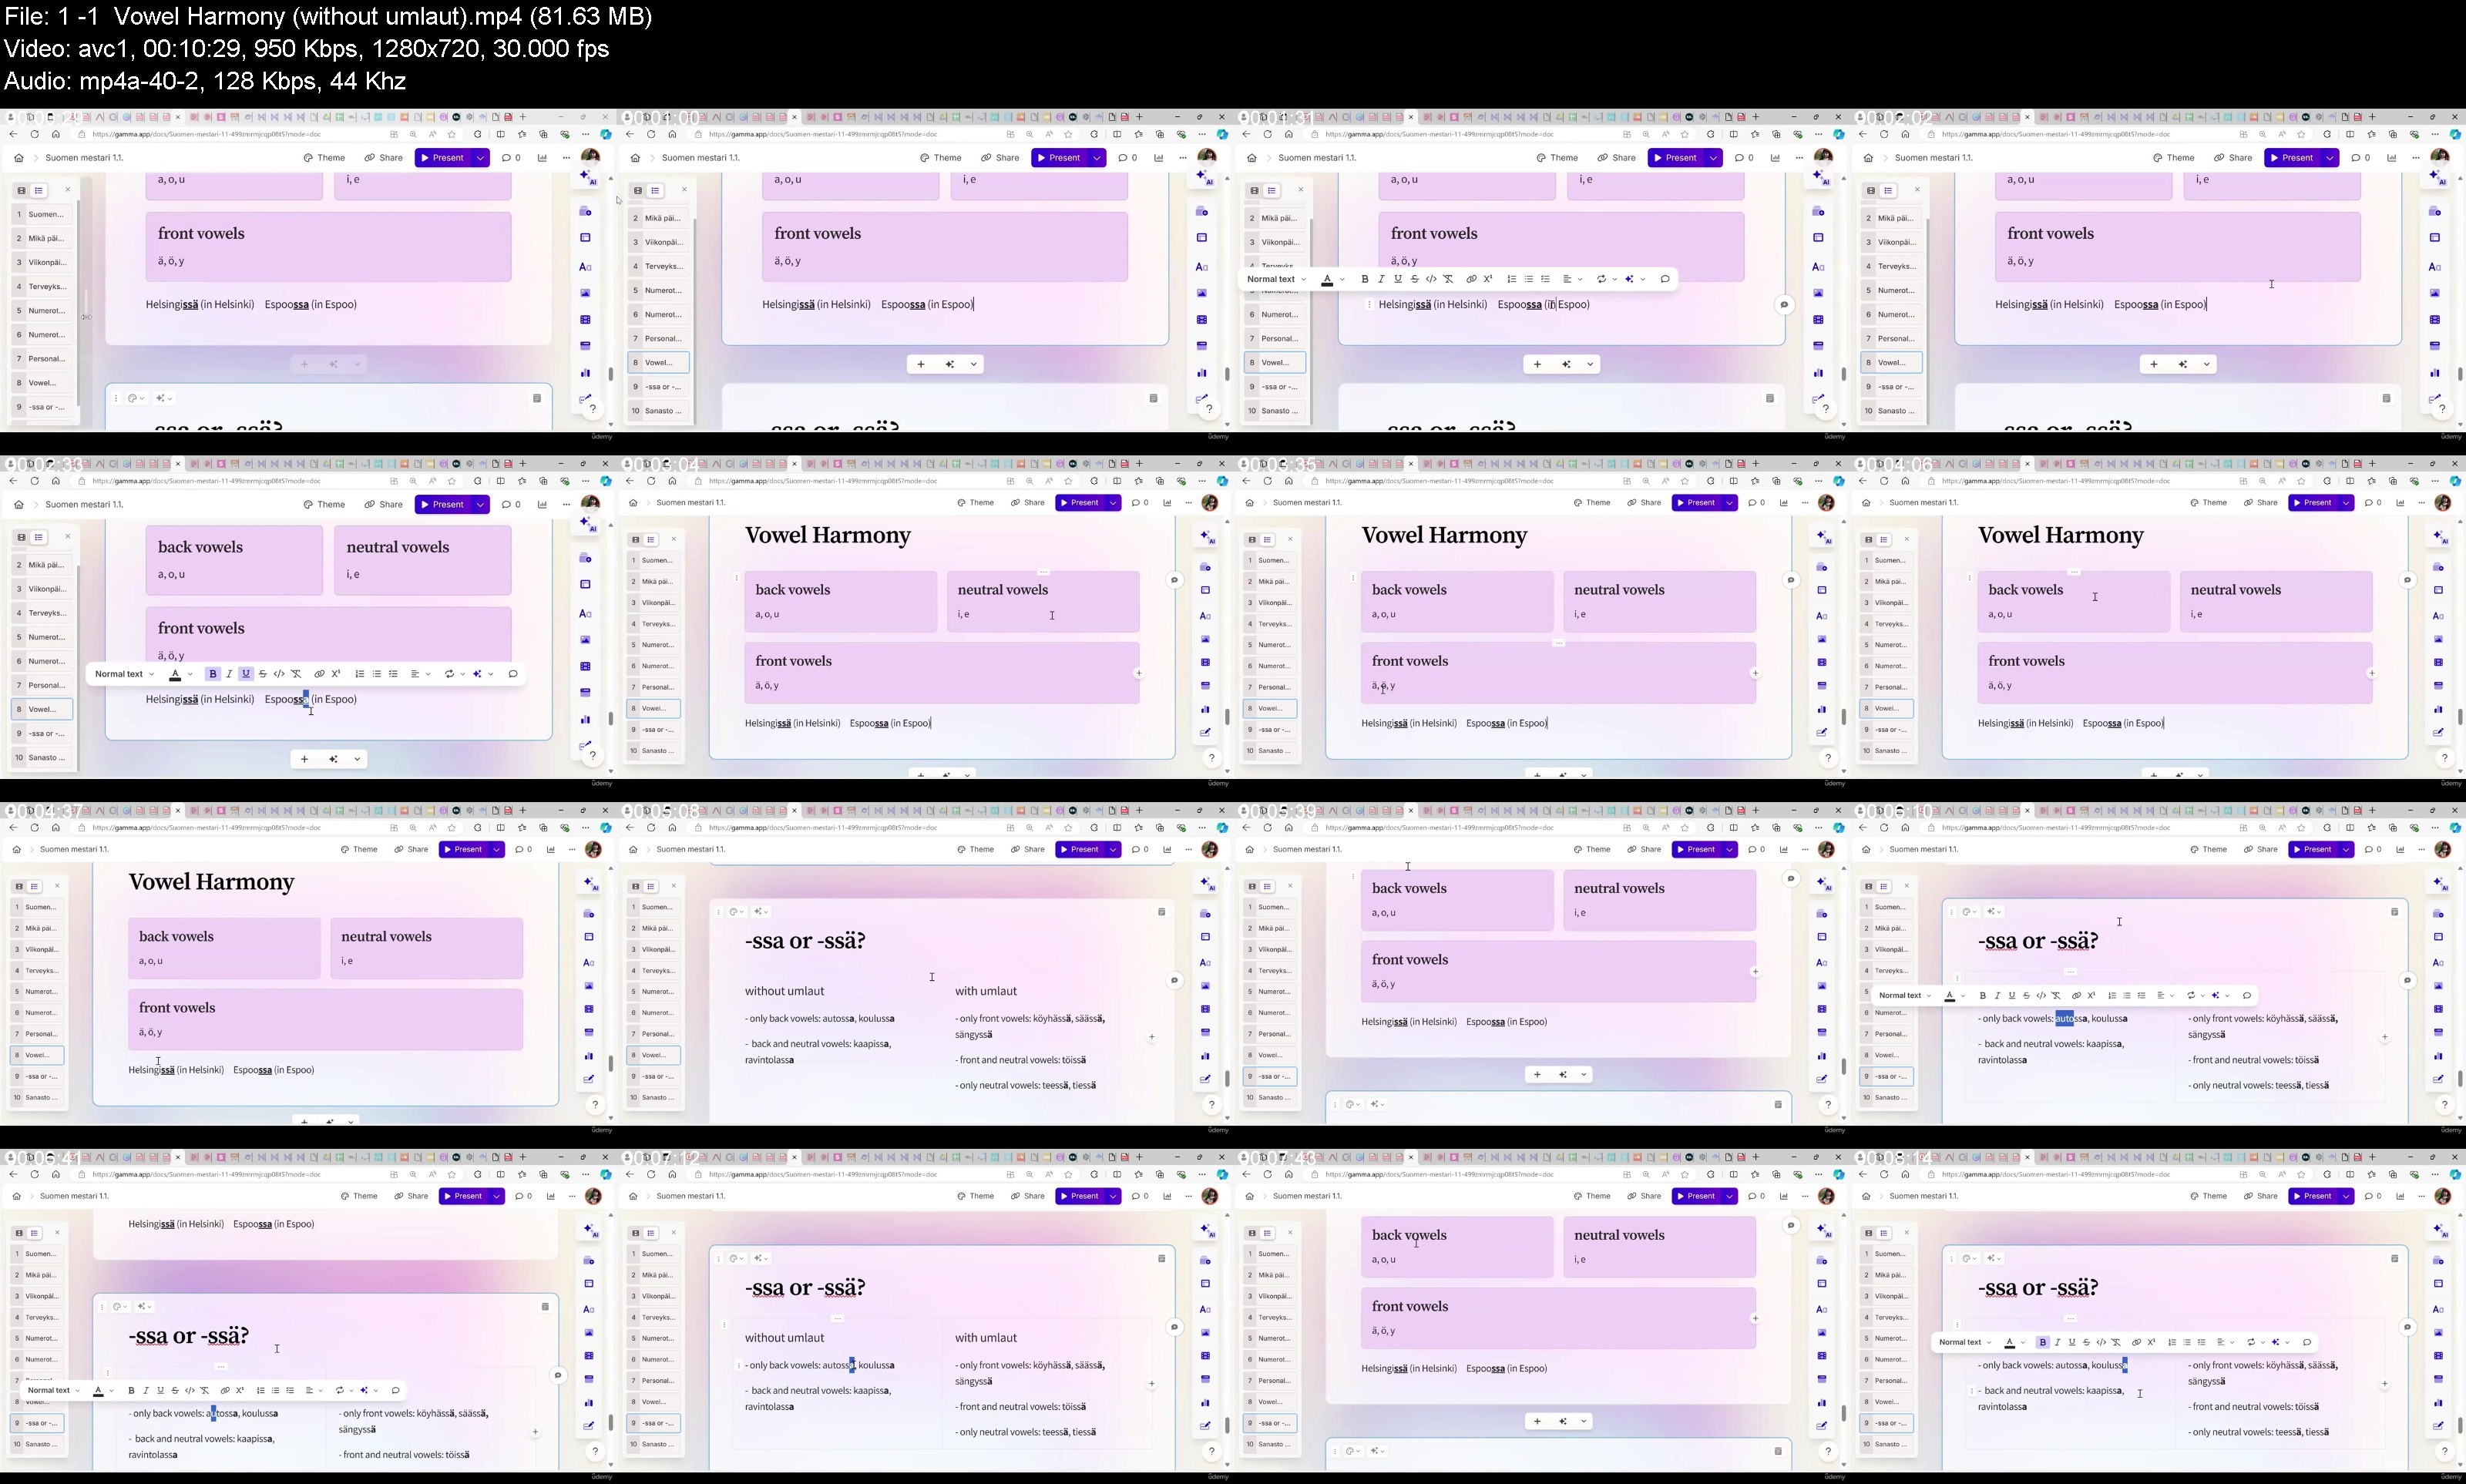Click 'Suomen mestari 1.1.' breadcrumb in the 00:07:43 frame
2466x1484 pixels.
click(1306, 1197)
